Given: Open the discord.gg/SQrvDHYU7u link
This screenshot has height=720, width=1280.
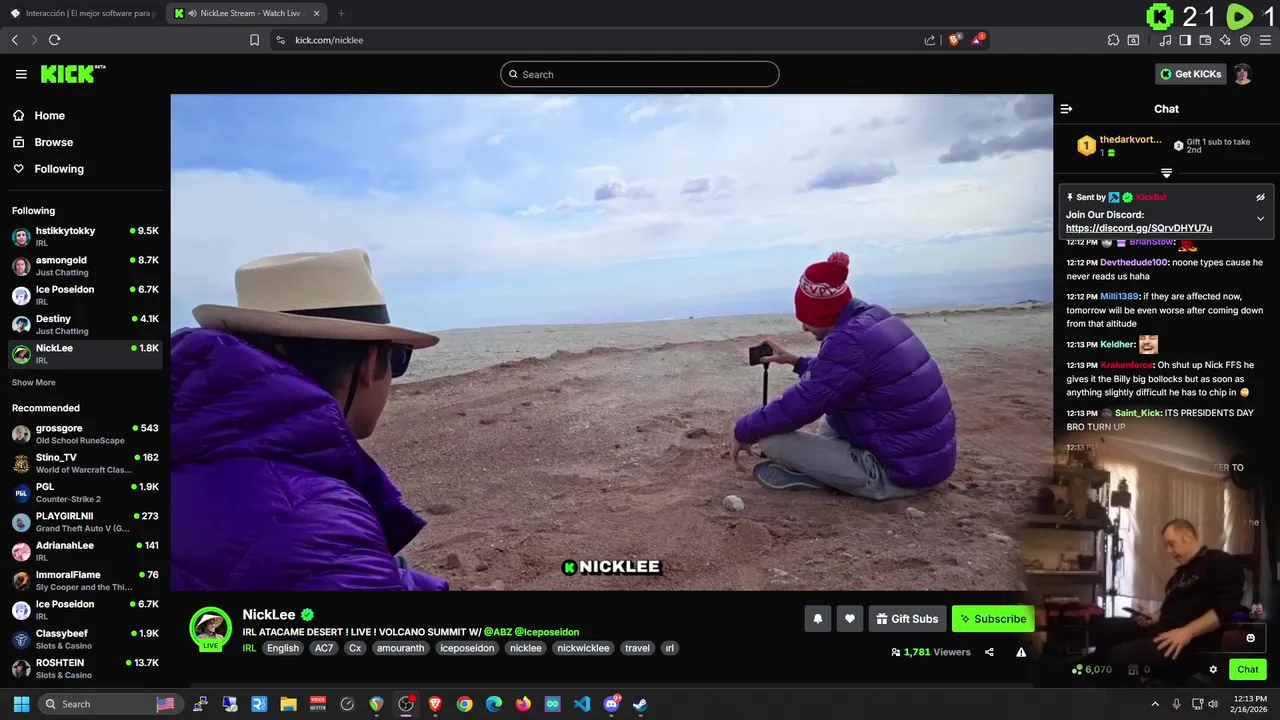Looking at the screenshot, I should tap(1139, 228).
